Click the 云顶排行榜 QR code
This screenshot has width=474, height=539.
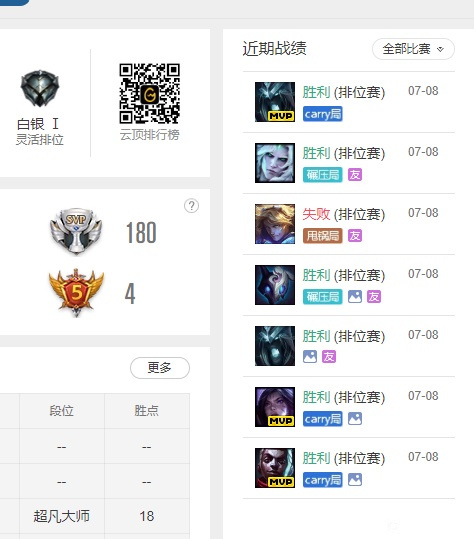click(150, 94)
